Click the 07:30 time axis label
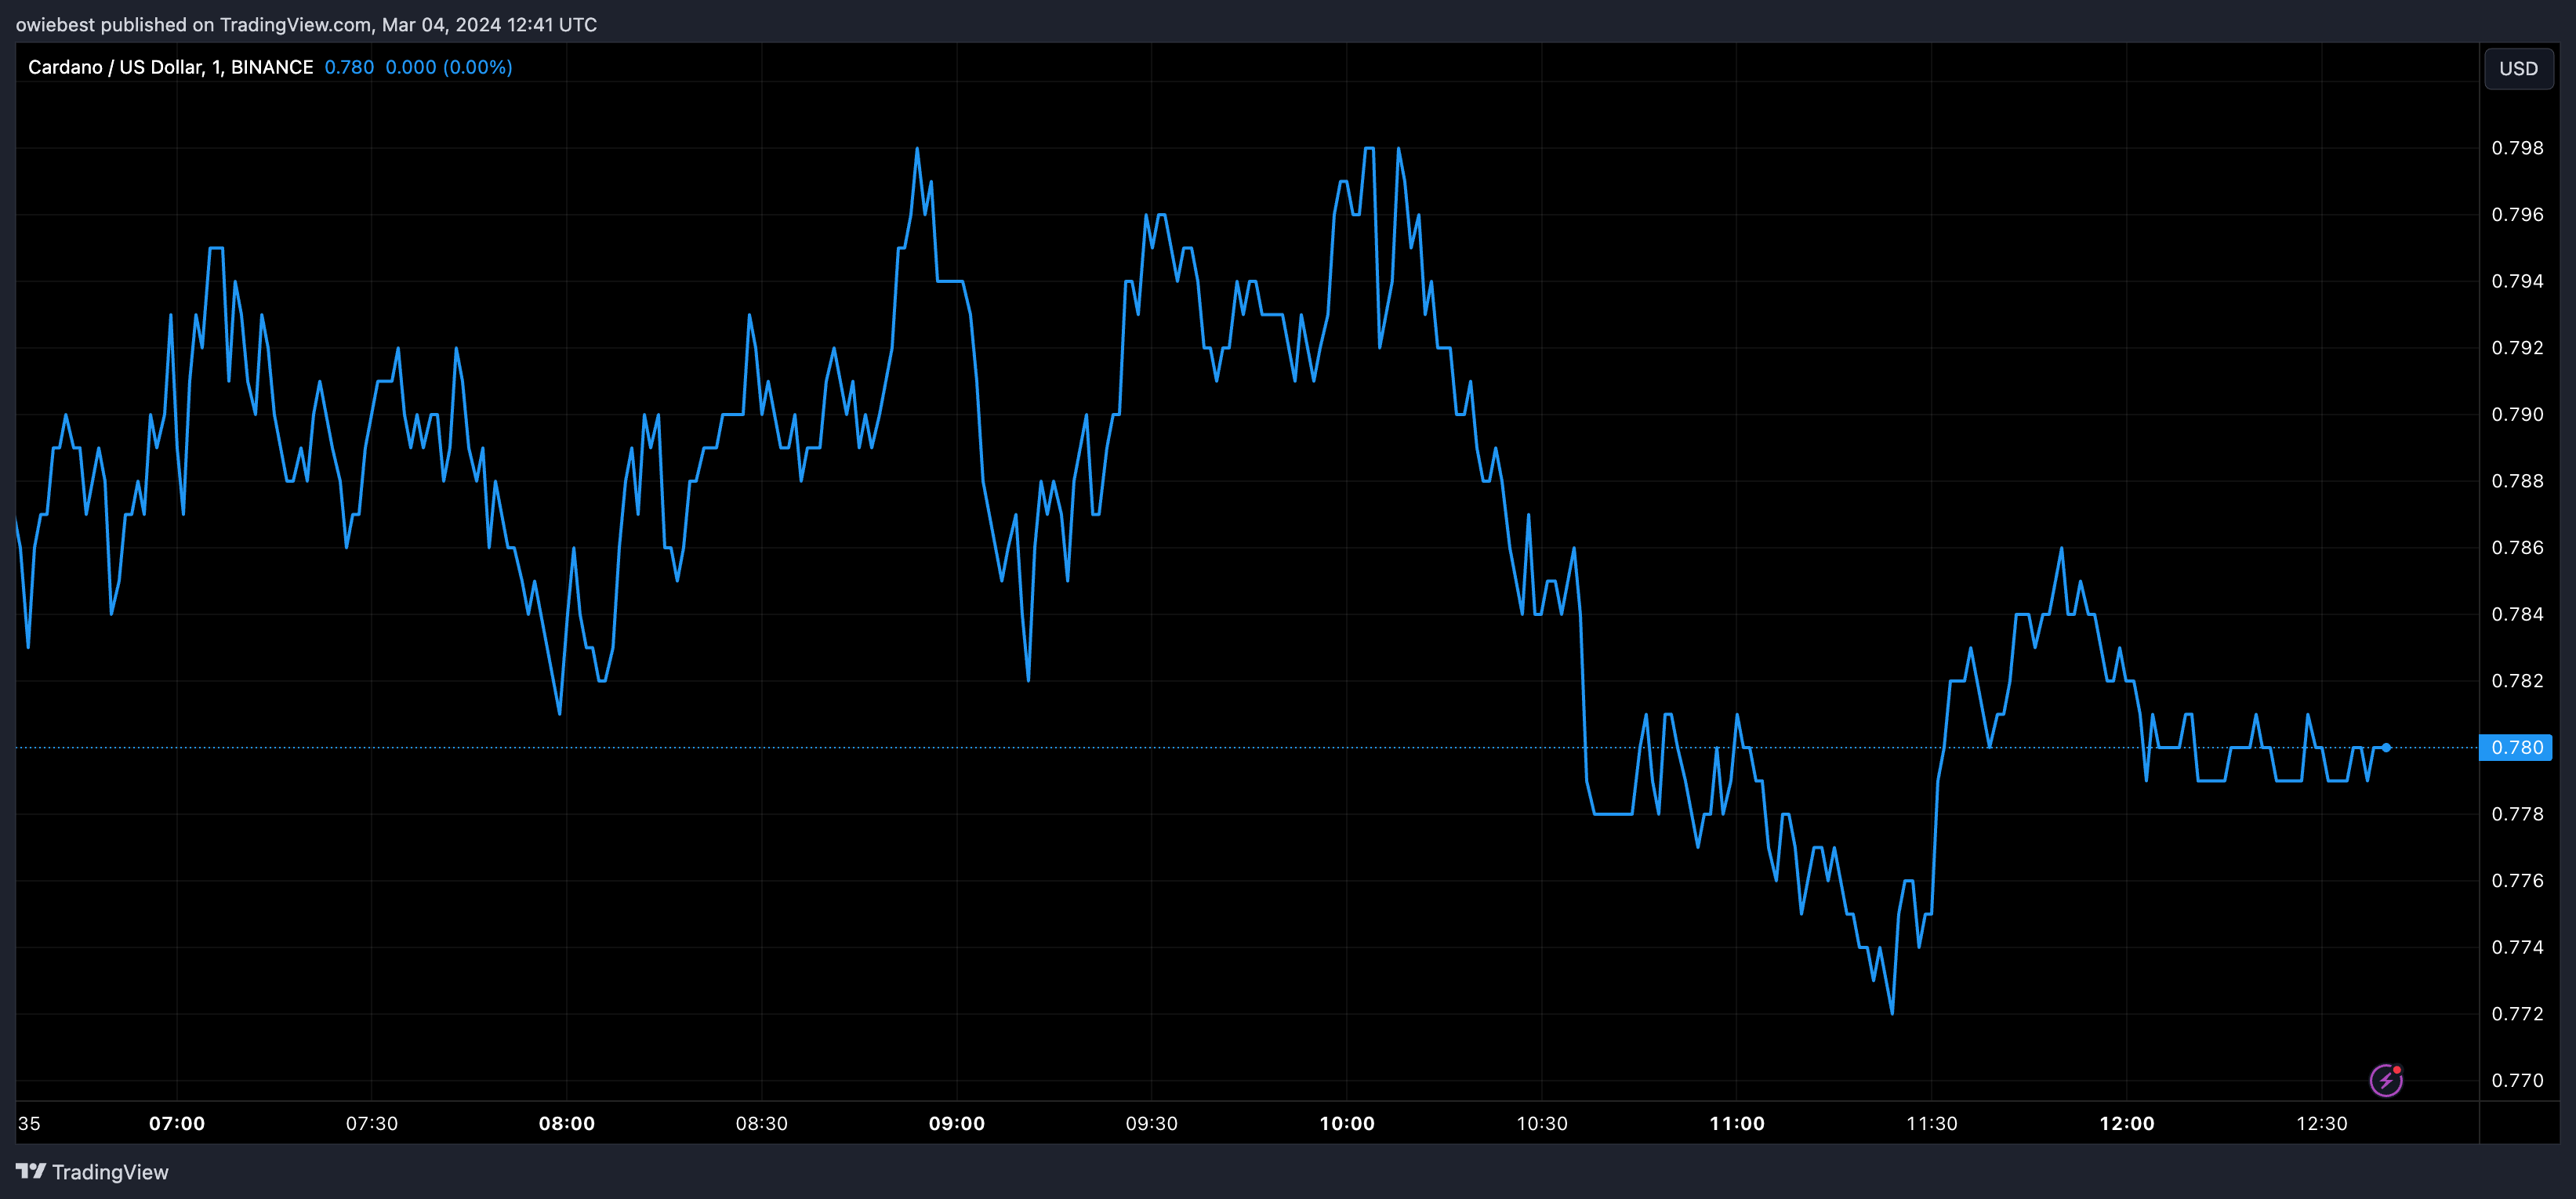 tap(372, 1123)
